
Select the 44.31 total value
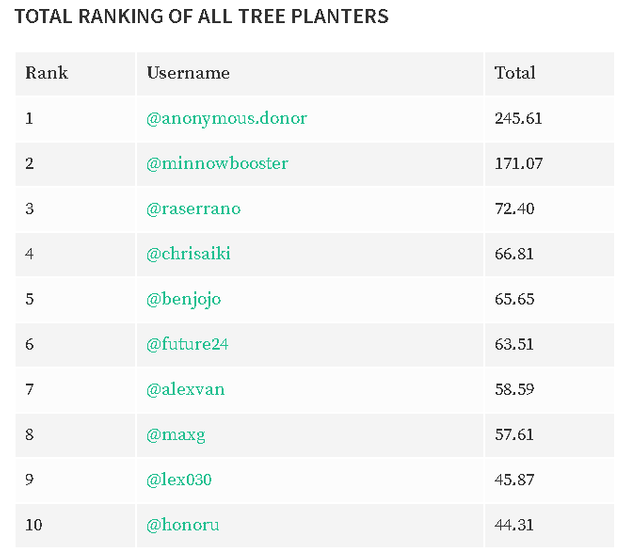click(x=514, y=525)
